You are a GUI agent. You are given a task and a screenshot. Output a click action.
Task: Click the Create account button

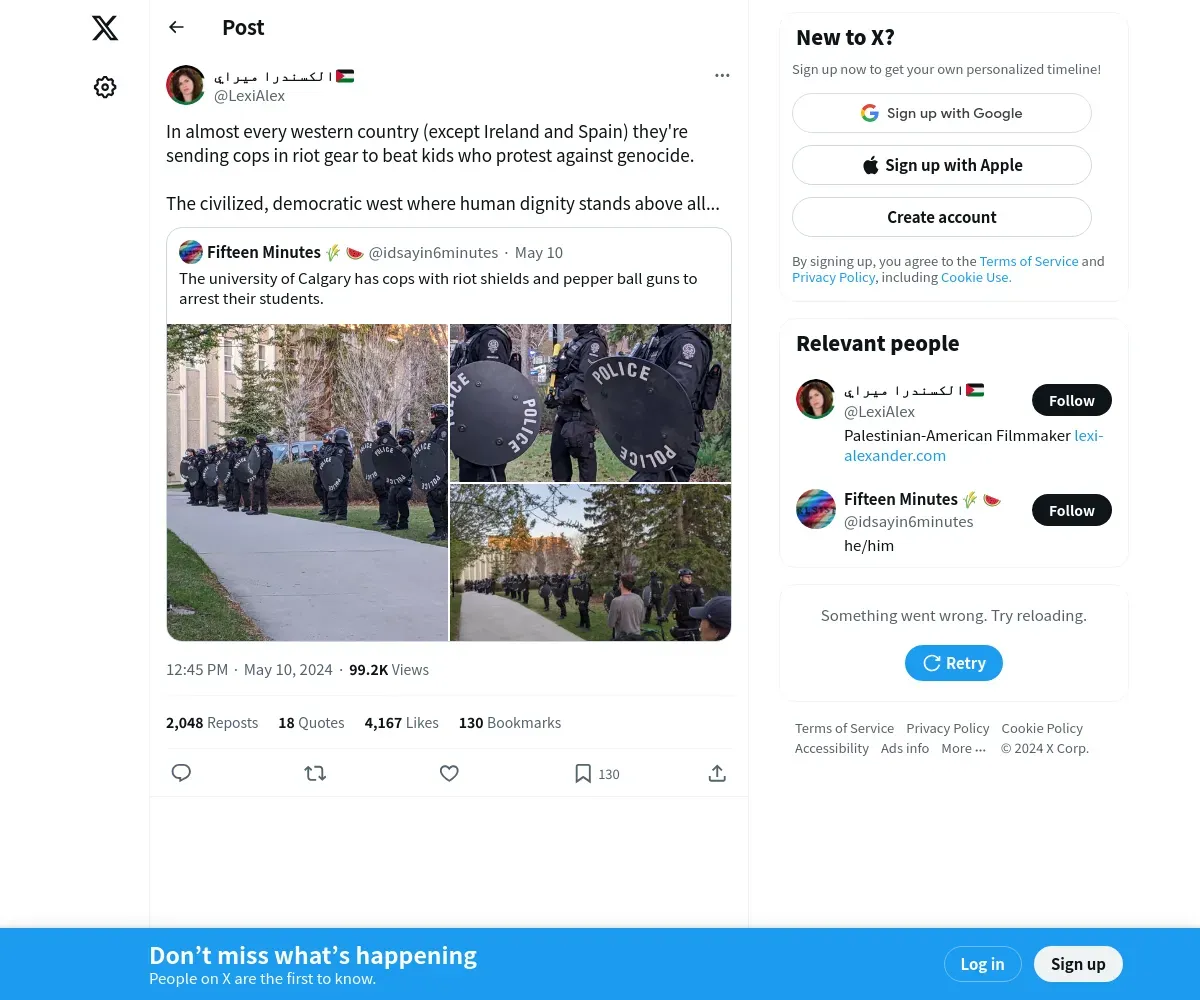click(x=942, y=217)
